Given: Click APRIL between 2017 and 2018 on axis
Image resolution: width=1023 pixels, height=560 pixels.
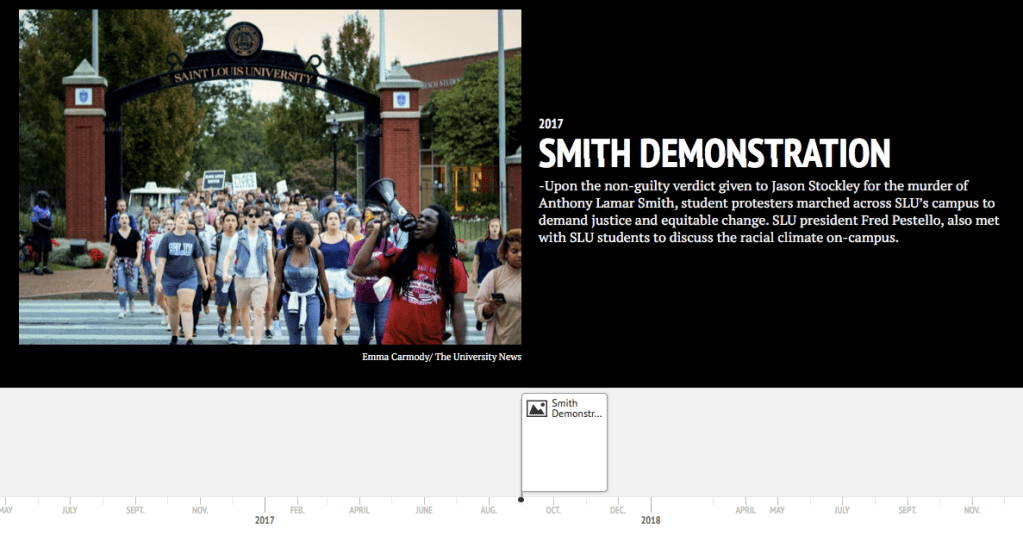Looking at the screenshot, I should [x=359, y=510].
